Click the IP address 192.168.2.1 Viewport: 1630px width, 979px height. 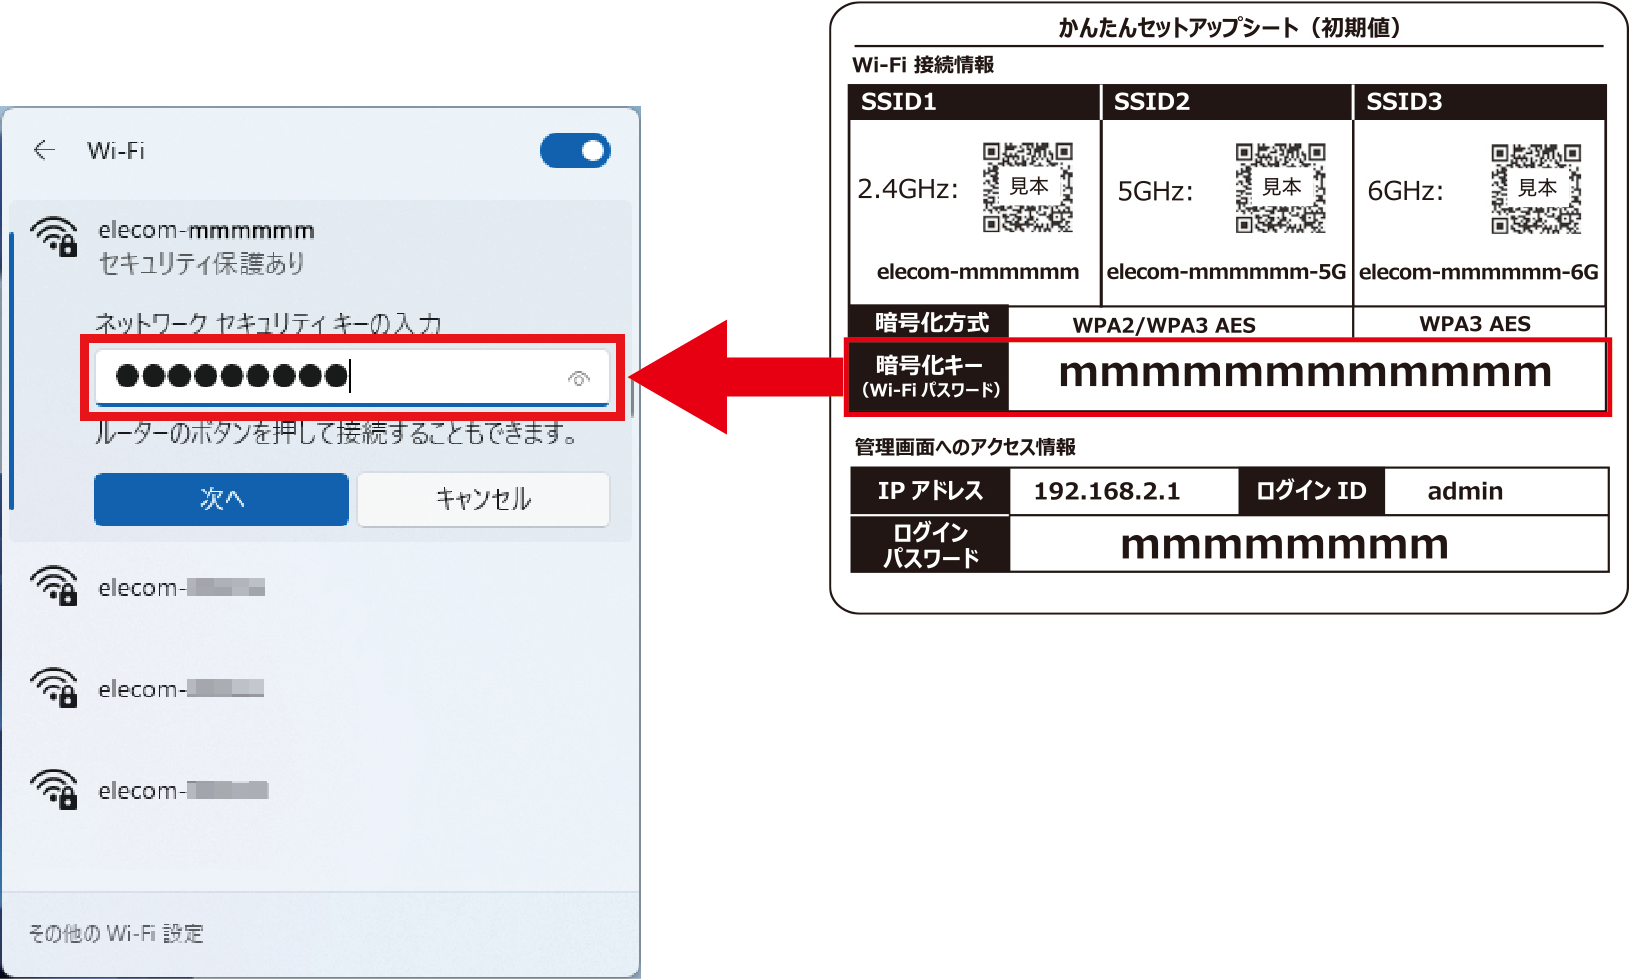click(1107, 491)
